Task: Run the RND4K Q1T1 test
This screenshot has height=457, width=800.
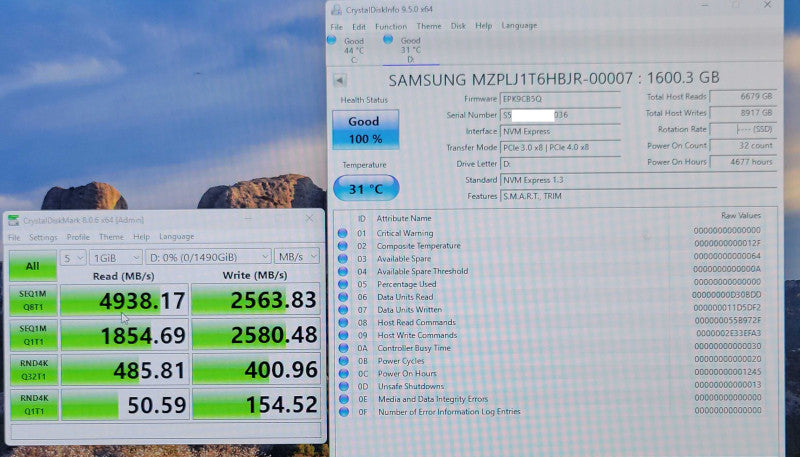Action: click(34, 405)
